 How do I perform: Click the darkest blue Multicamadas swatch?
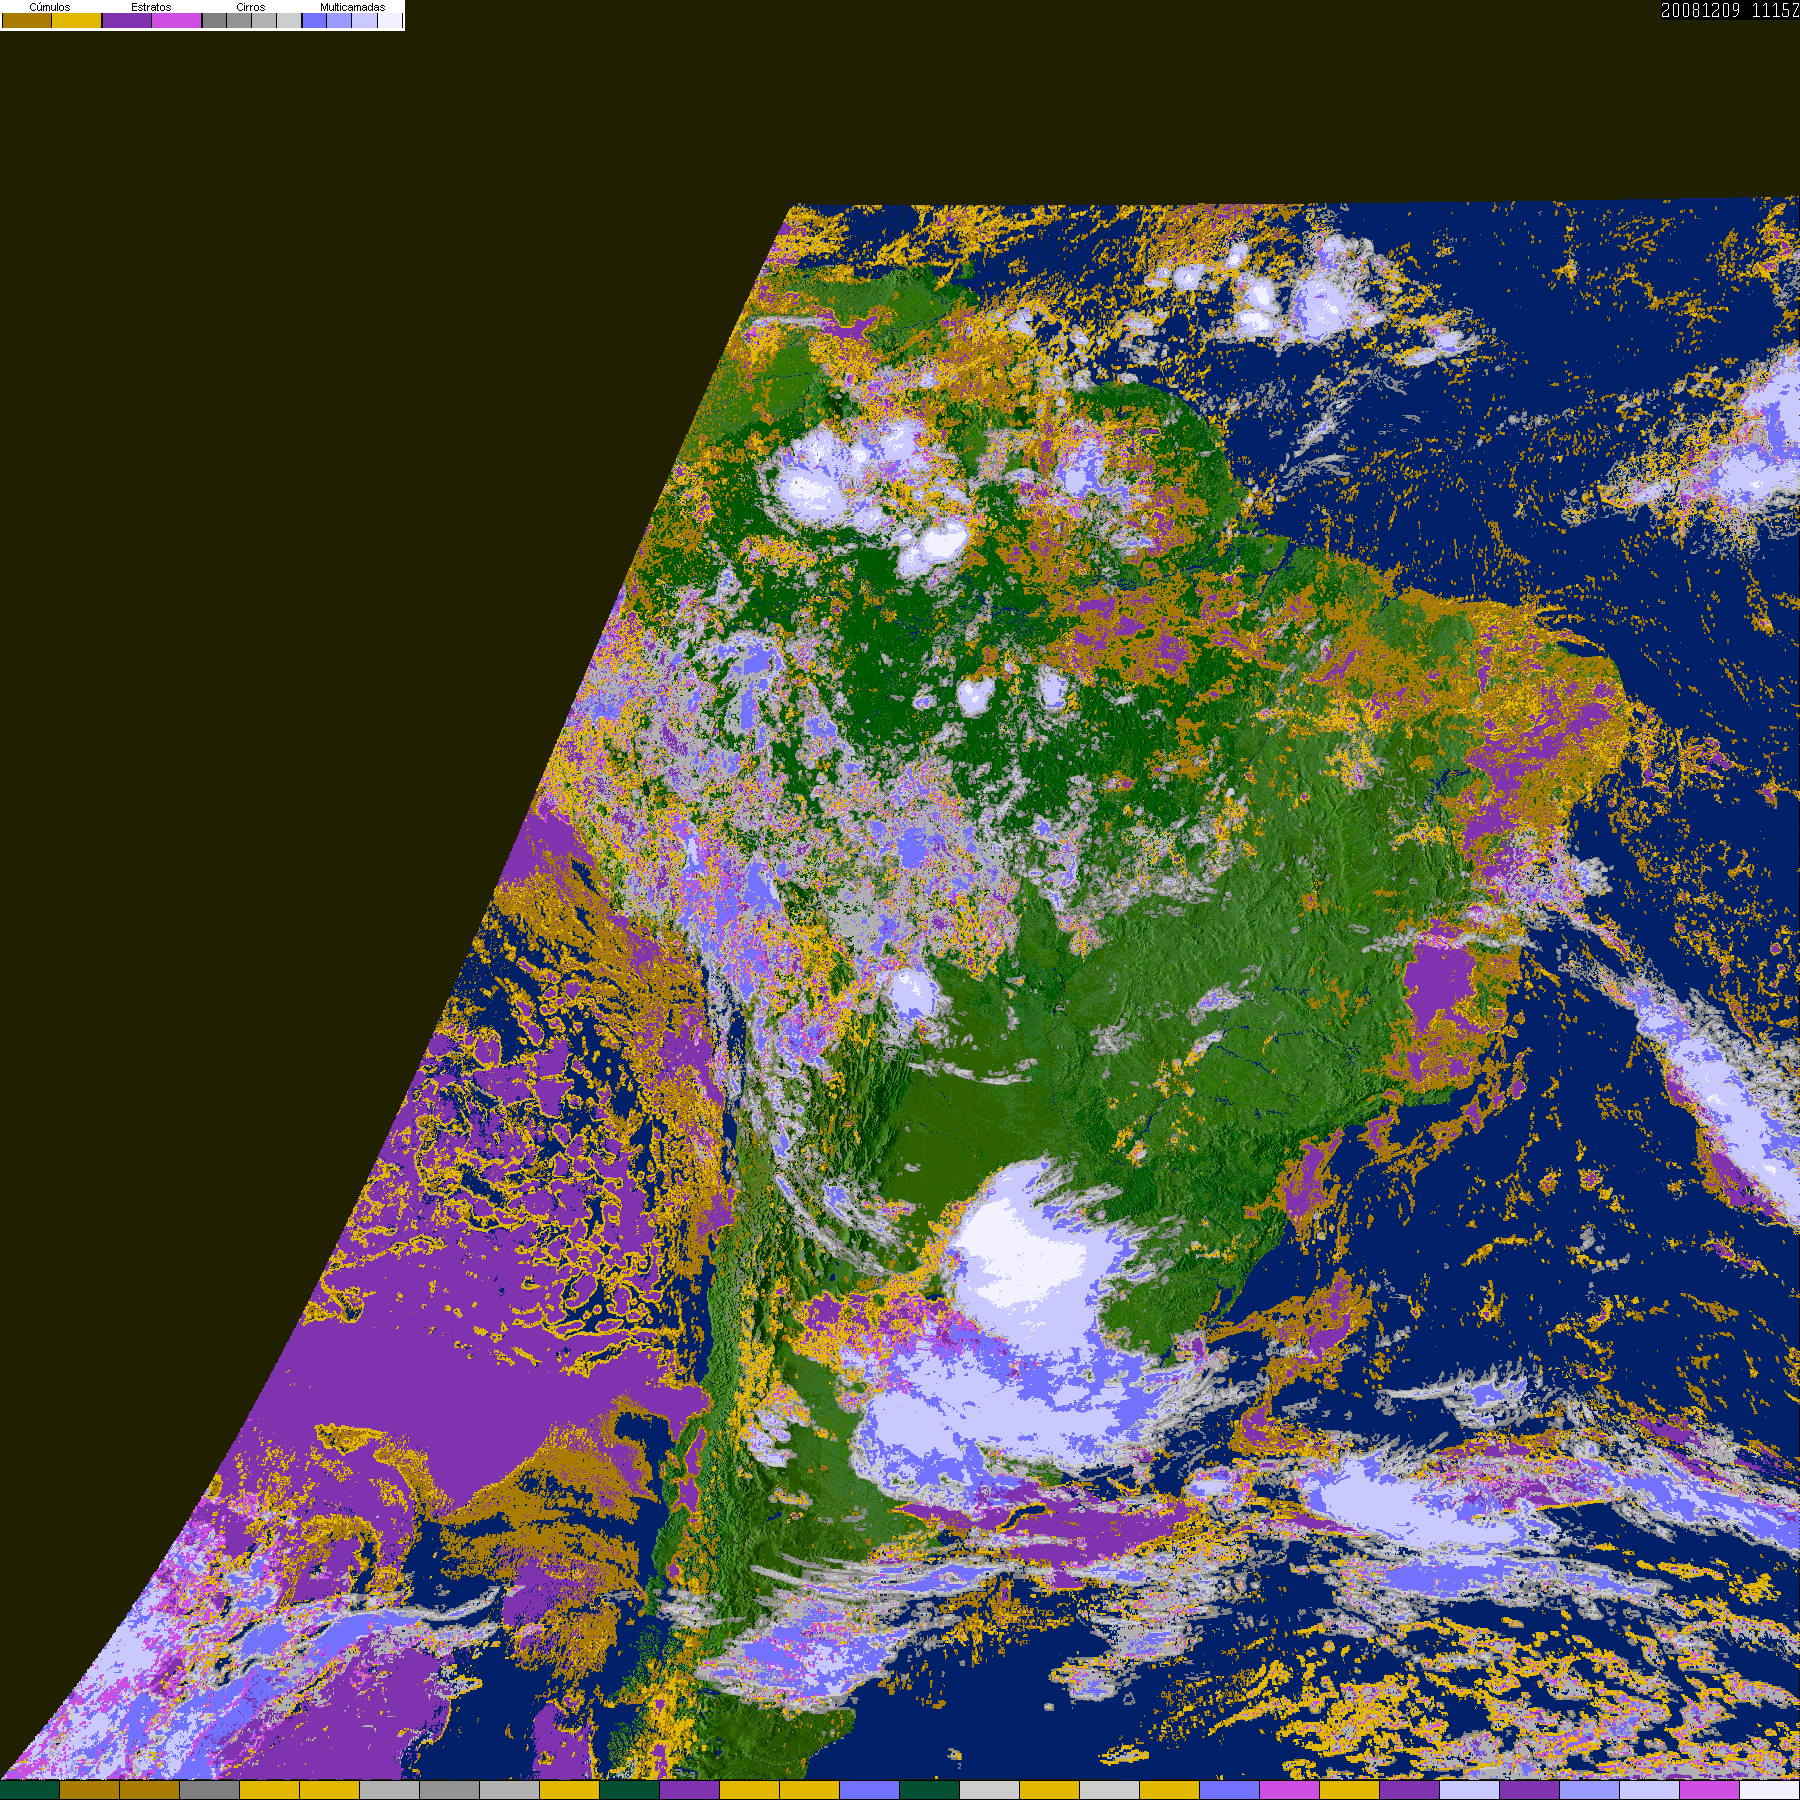coord(314,20)
